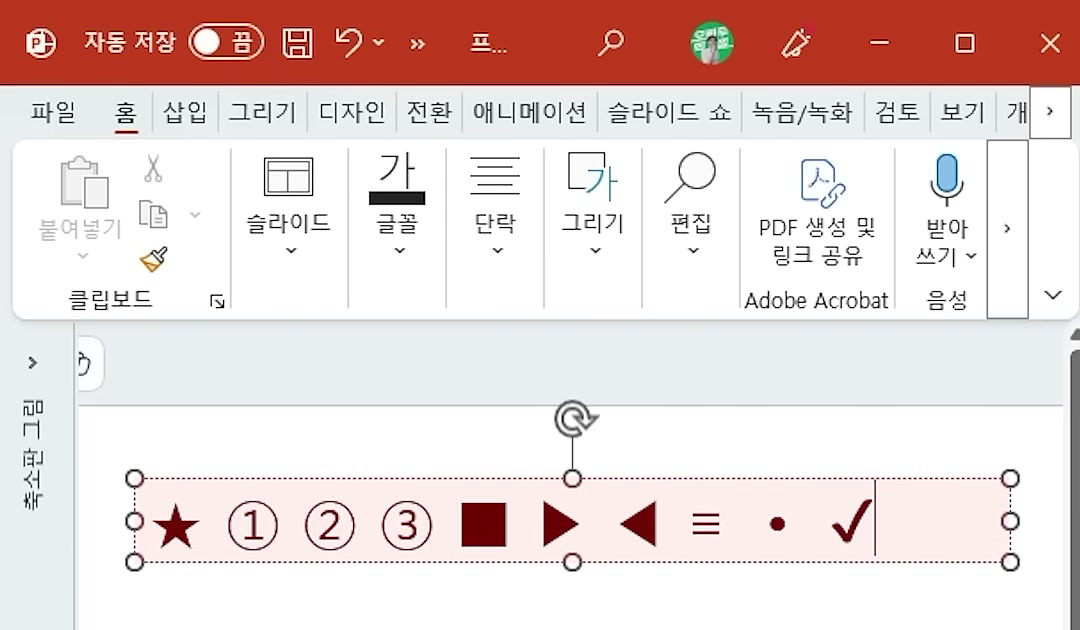Click the rotate handle above text box
The height and width of the screenshot is (630, 1080).
[x=574, y=419]
